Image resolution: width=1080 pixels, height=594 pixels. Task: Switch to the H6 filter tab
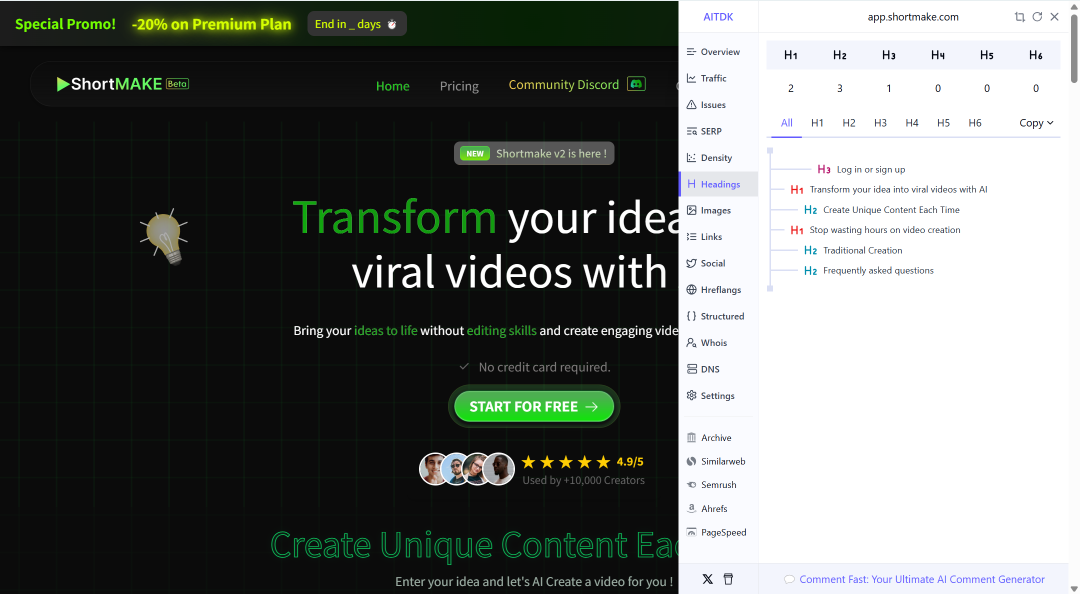tap(975, 123)
